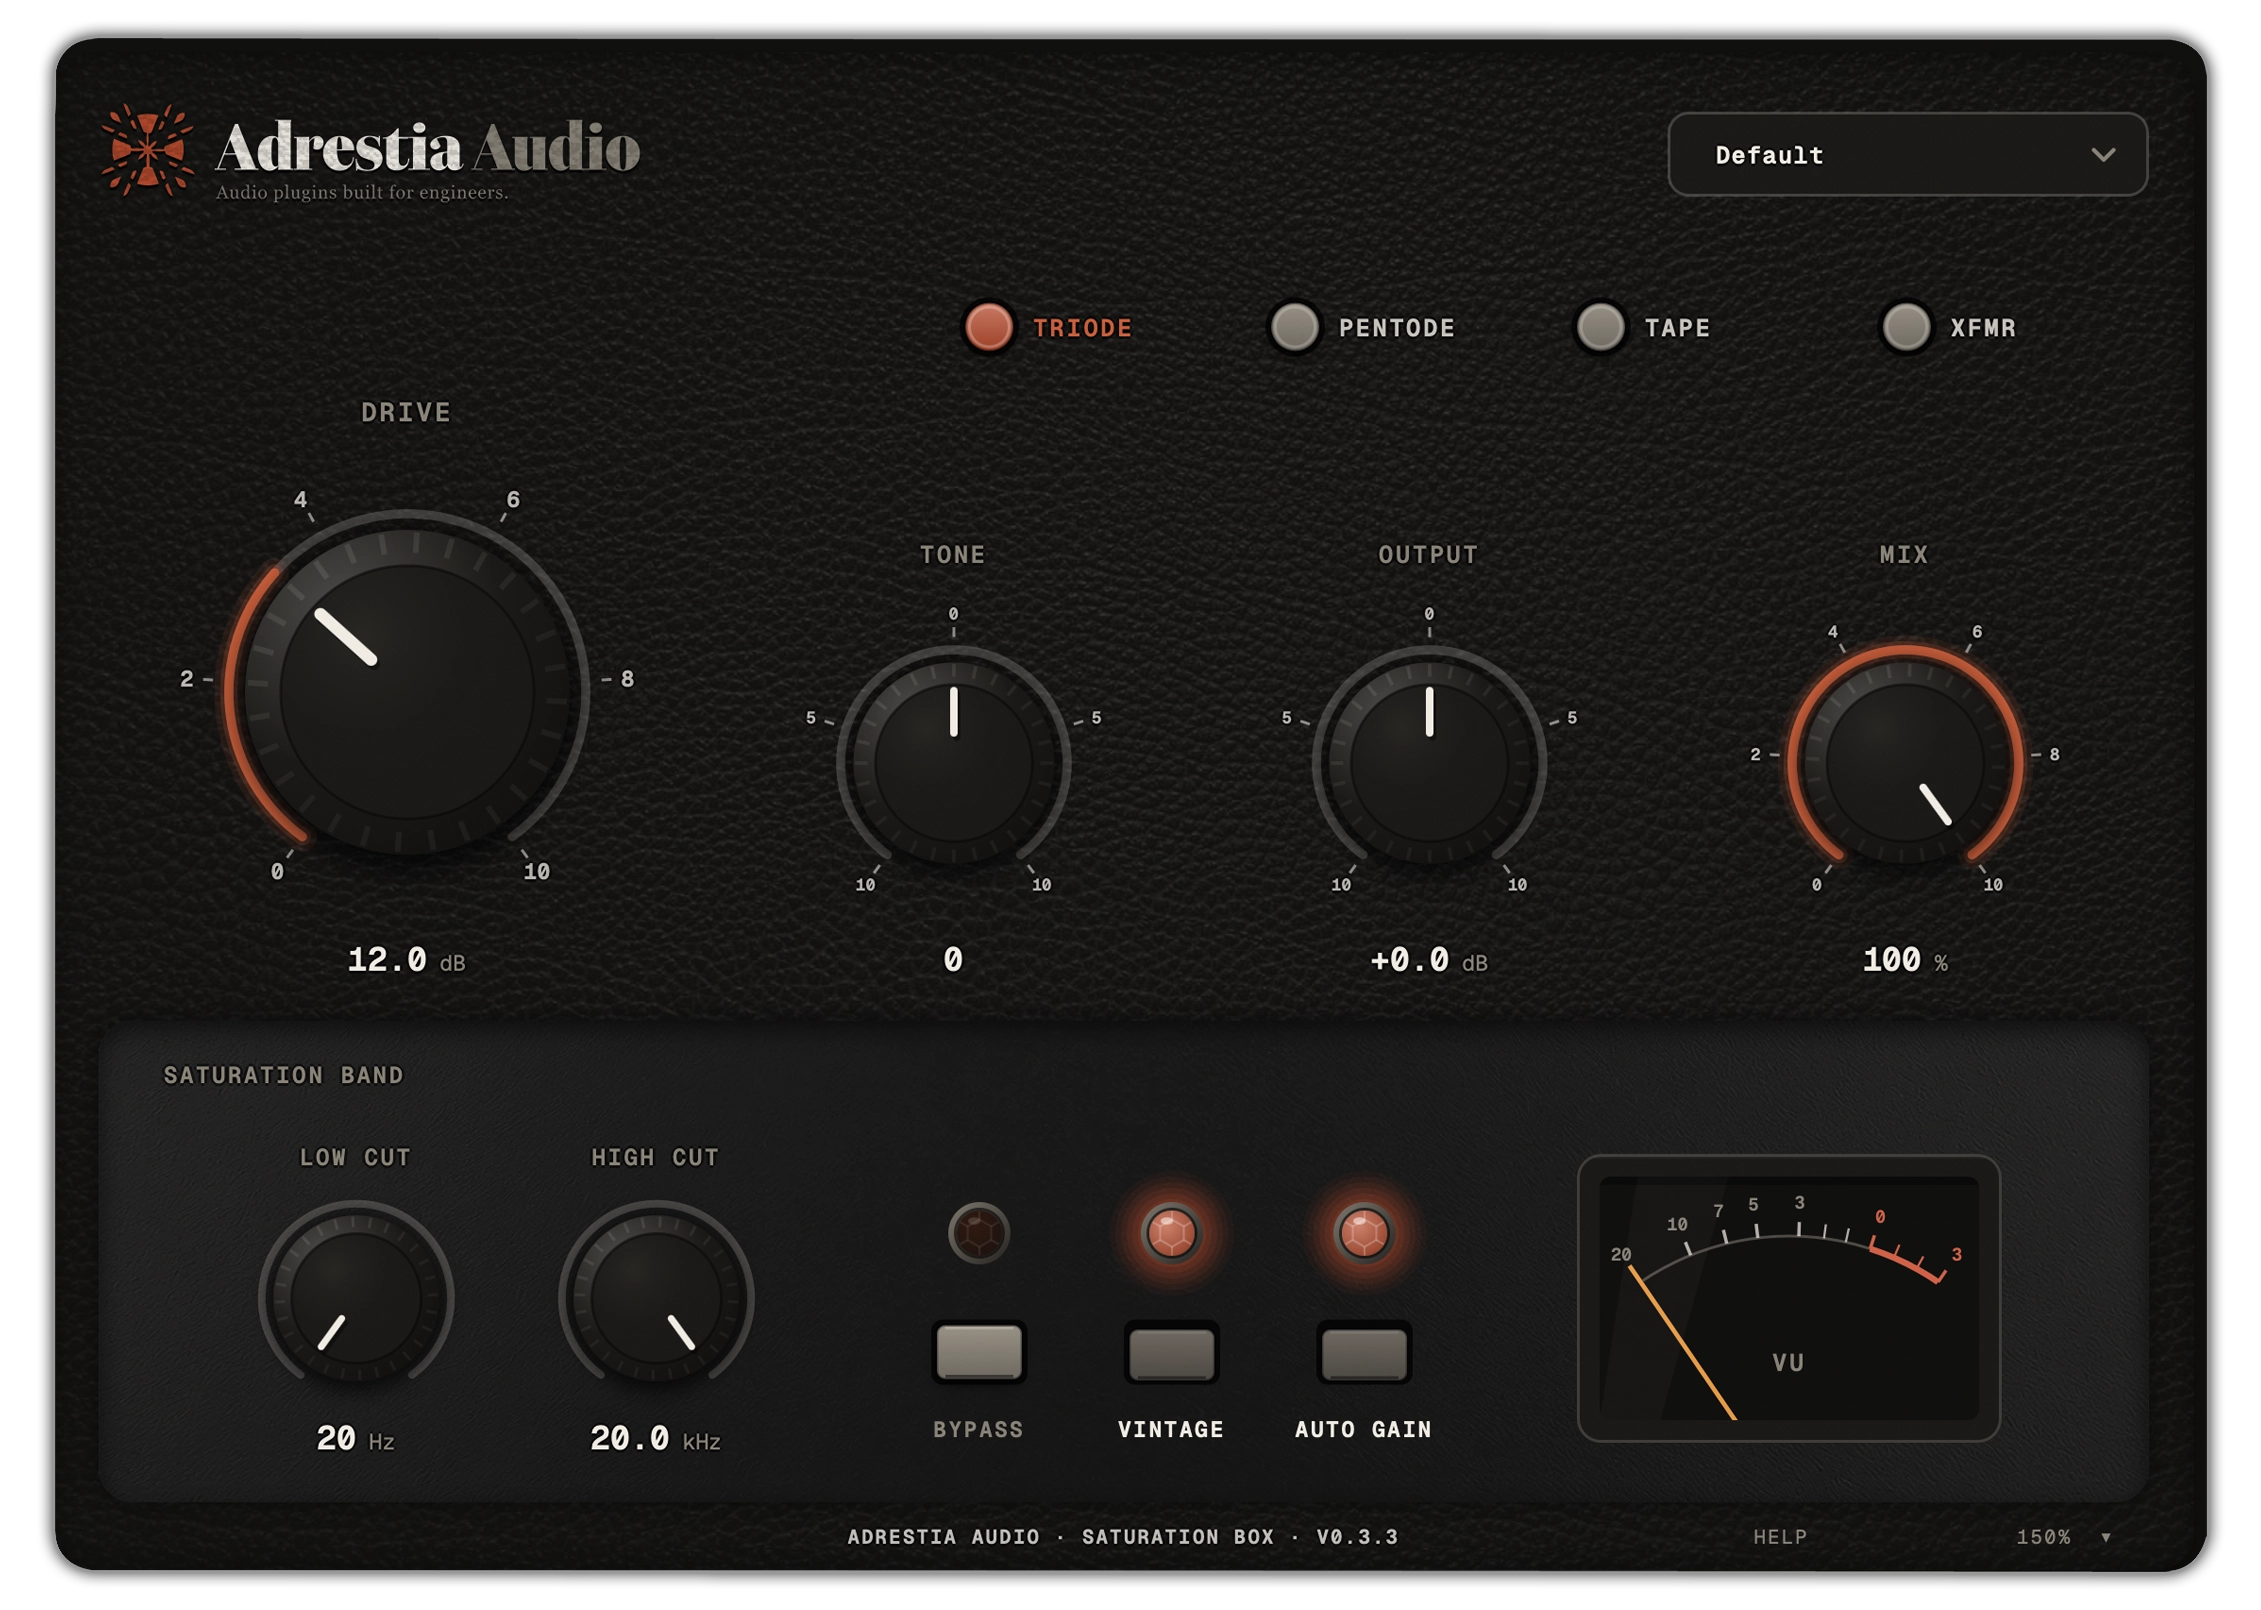The width and height of the screenshot is (2261, 1610).
Task: Click the "Audio plugins built for engineers." tagline
Action: (x=362, y=192)
